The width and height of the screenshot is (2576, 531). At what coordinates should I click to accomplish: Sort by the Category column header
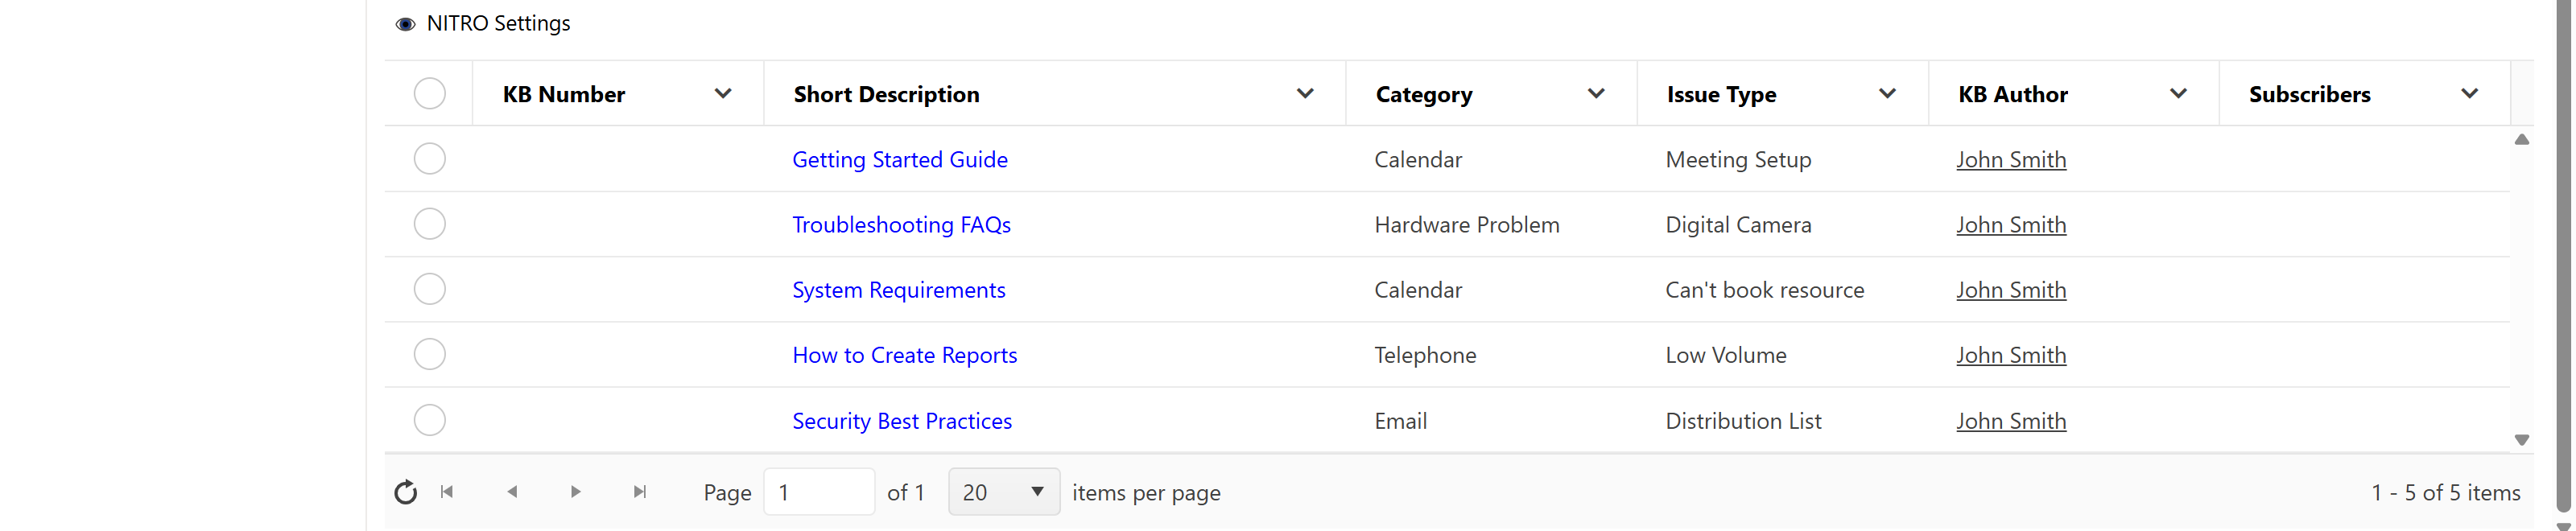pos(1424,95)
